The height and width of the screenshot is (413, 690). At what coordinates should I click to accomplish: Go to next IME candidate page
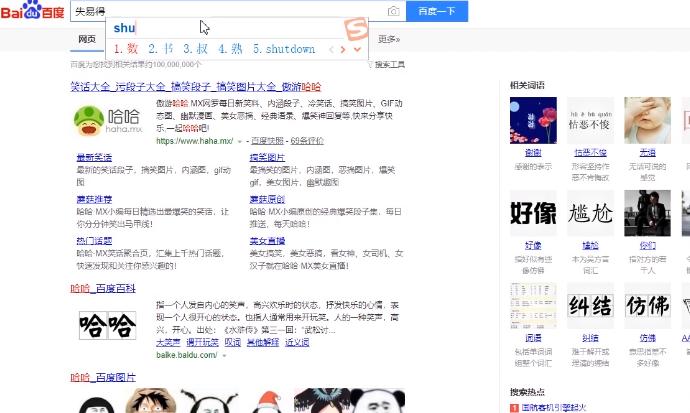point(343,50)
